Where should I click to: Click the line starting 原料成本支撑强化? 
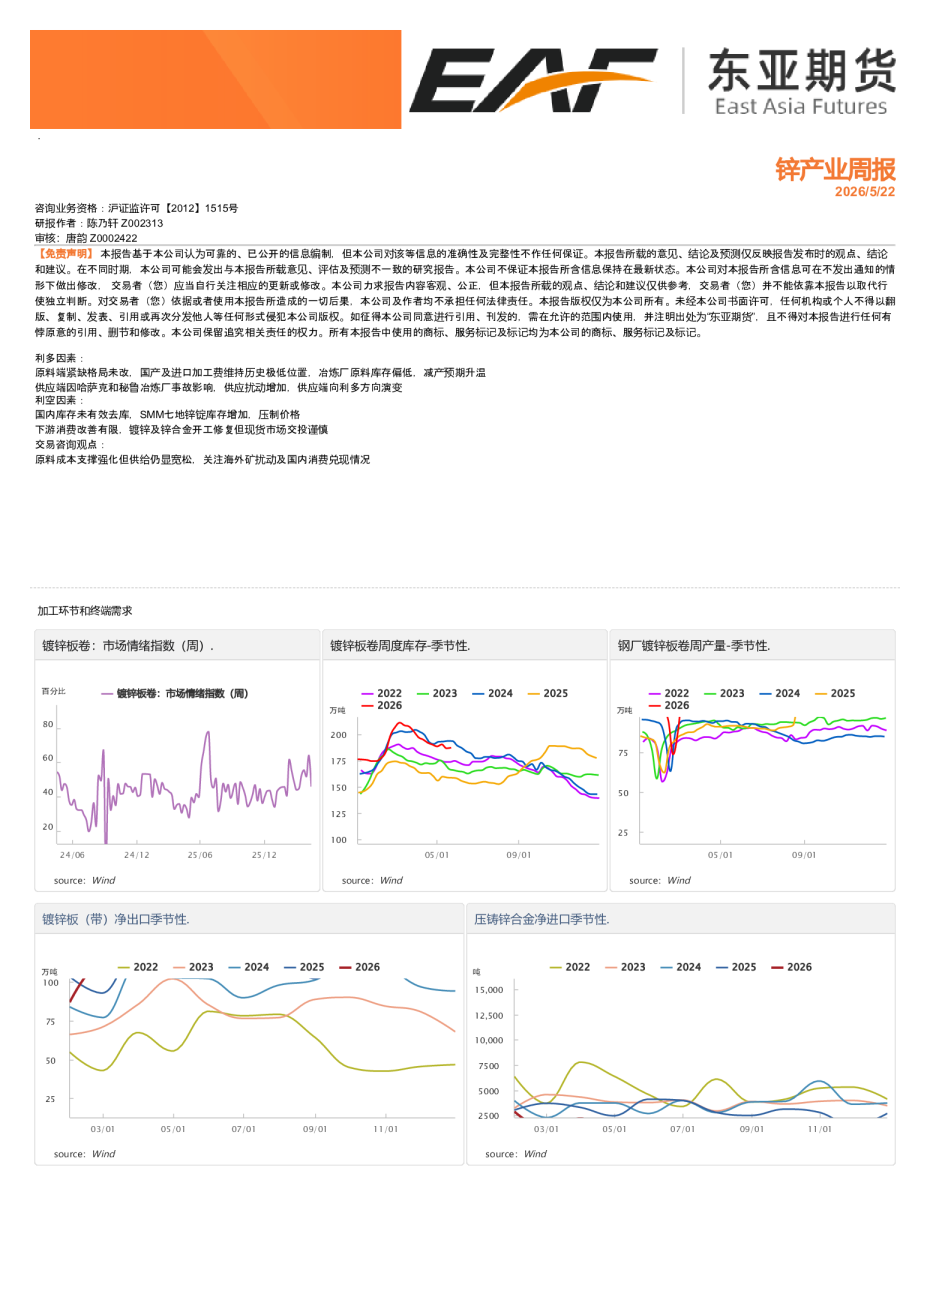202,459
